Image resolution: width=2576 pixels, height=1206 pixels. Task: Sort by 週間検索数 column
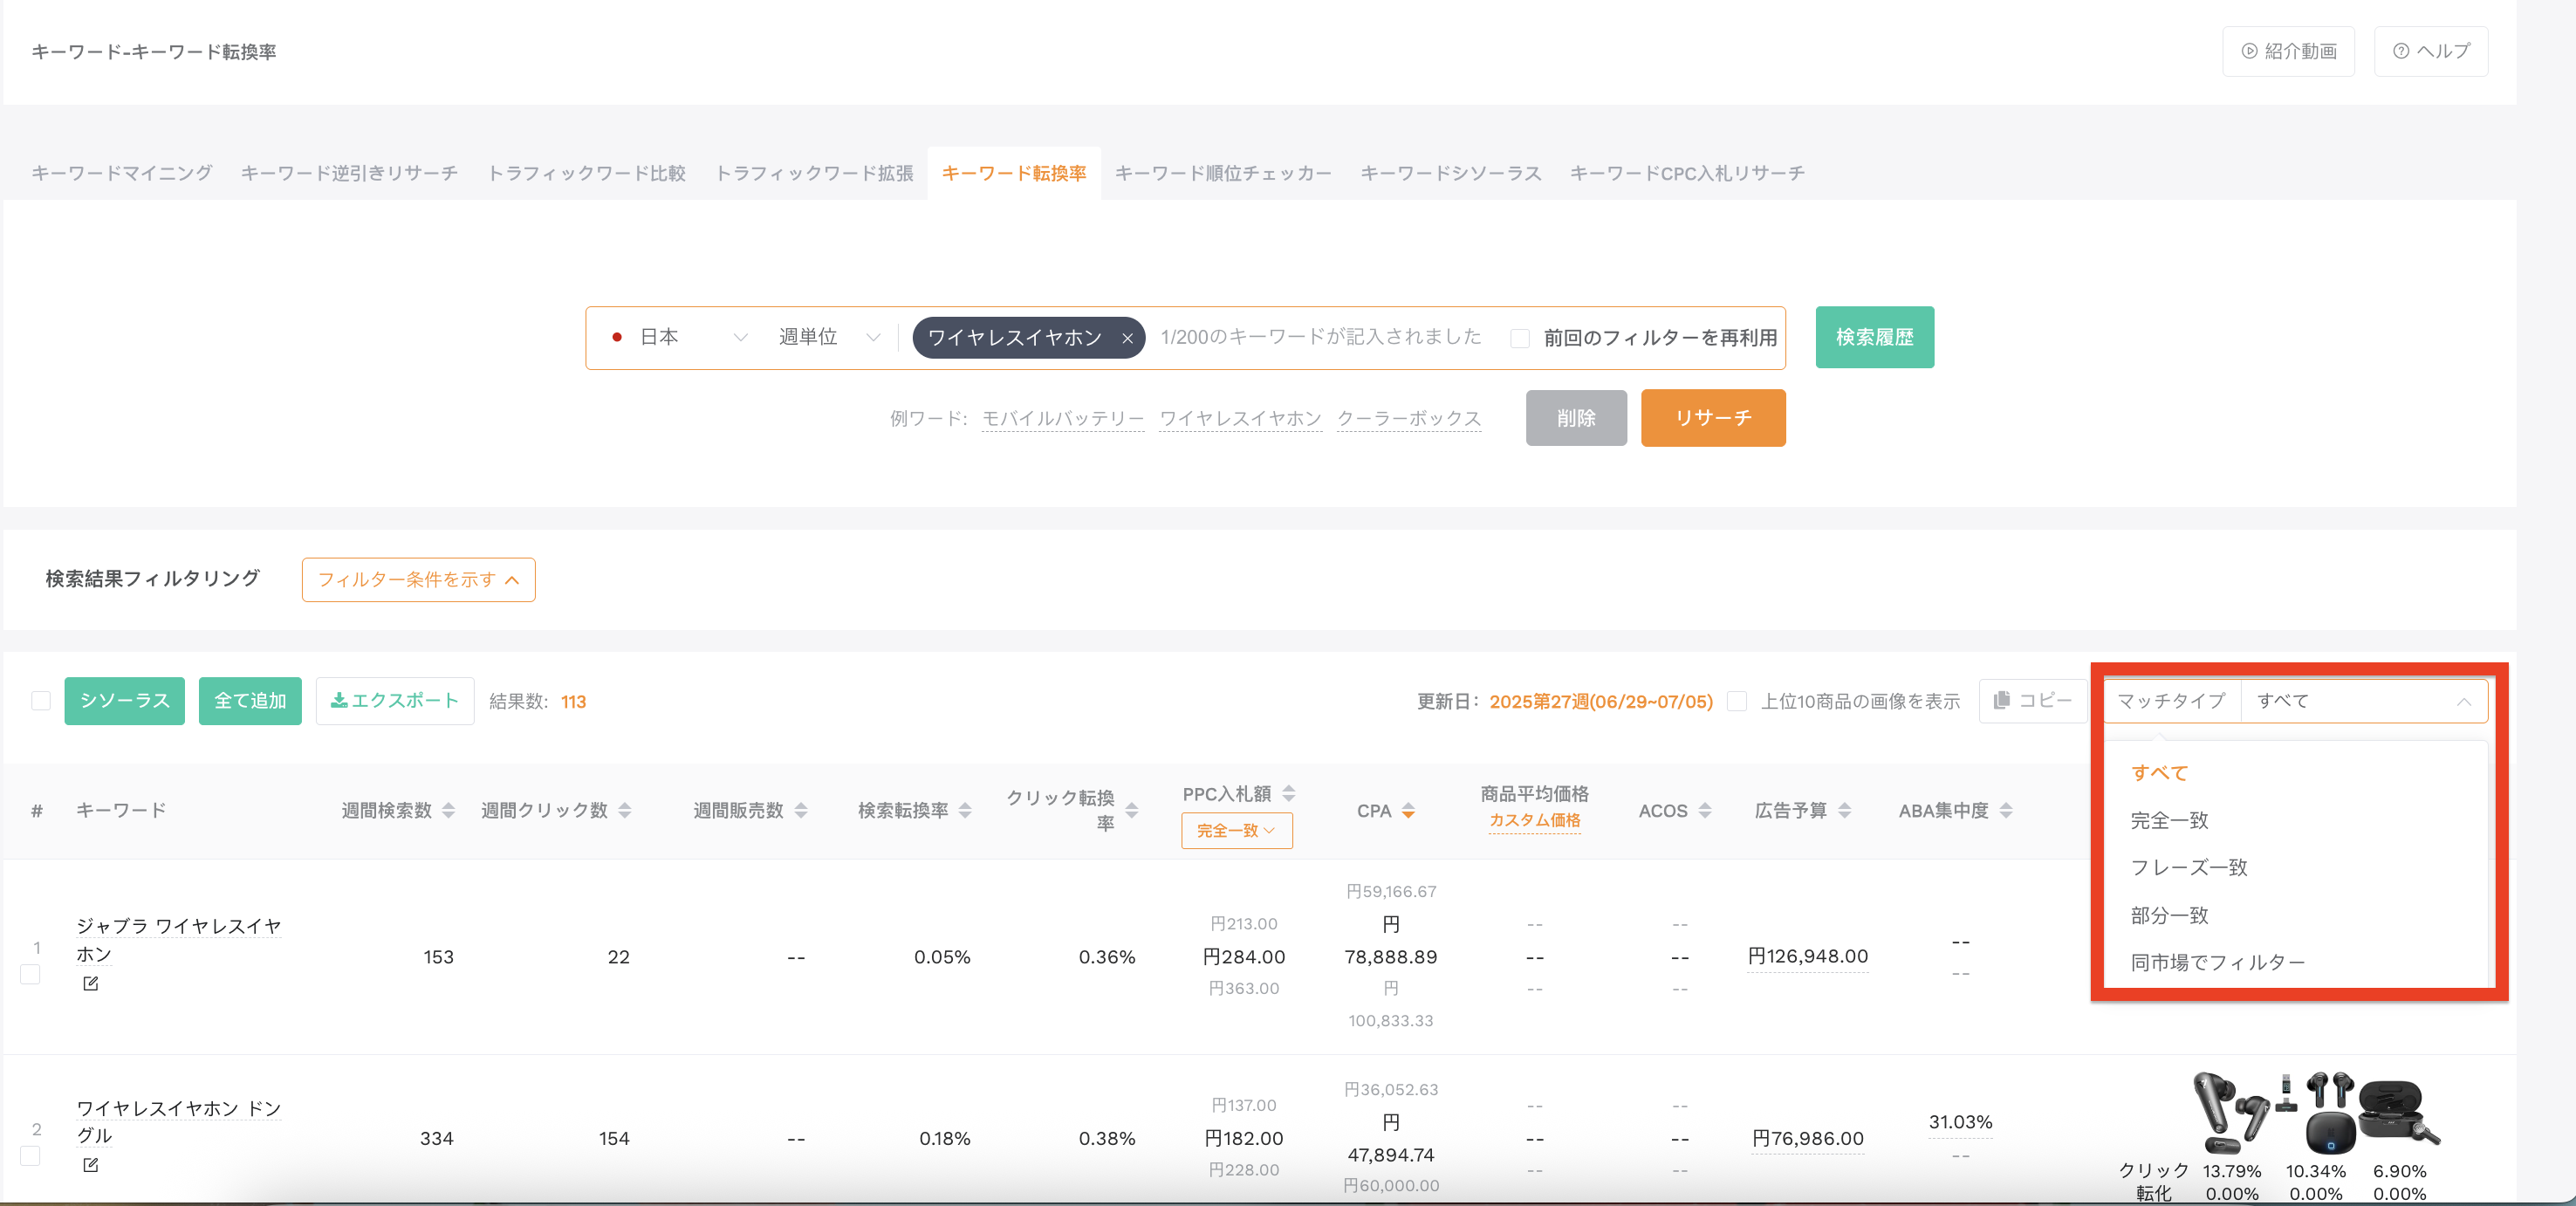[448, 811]
